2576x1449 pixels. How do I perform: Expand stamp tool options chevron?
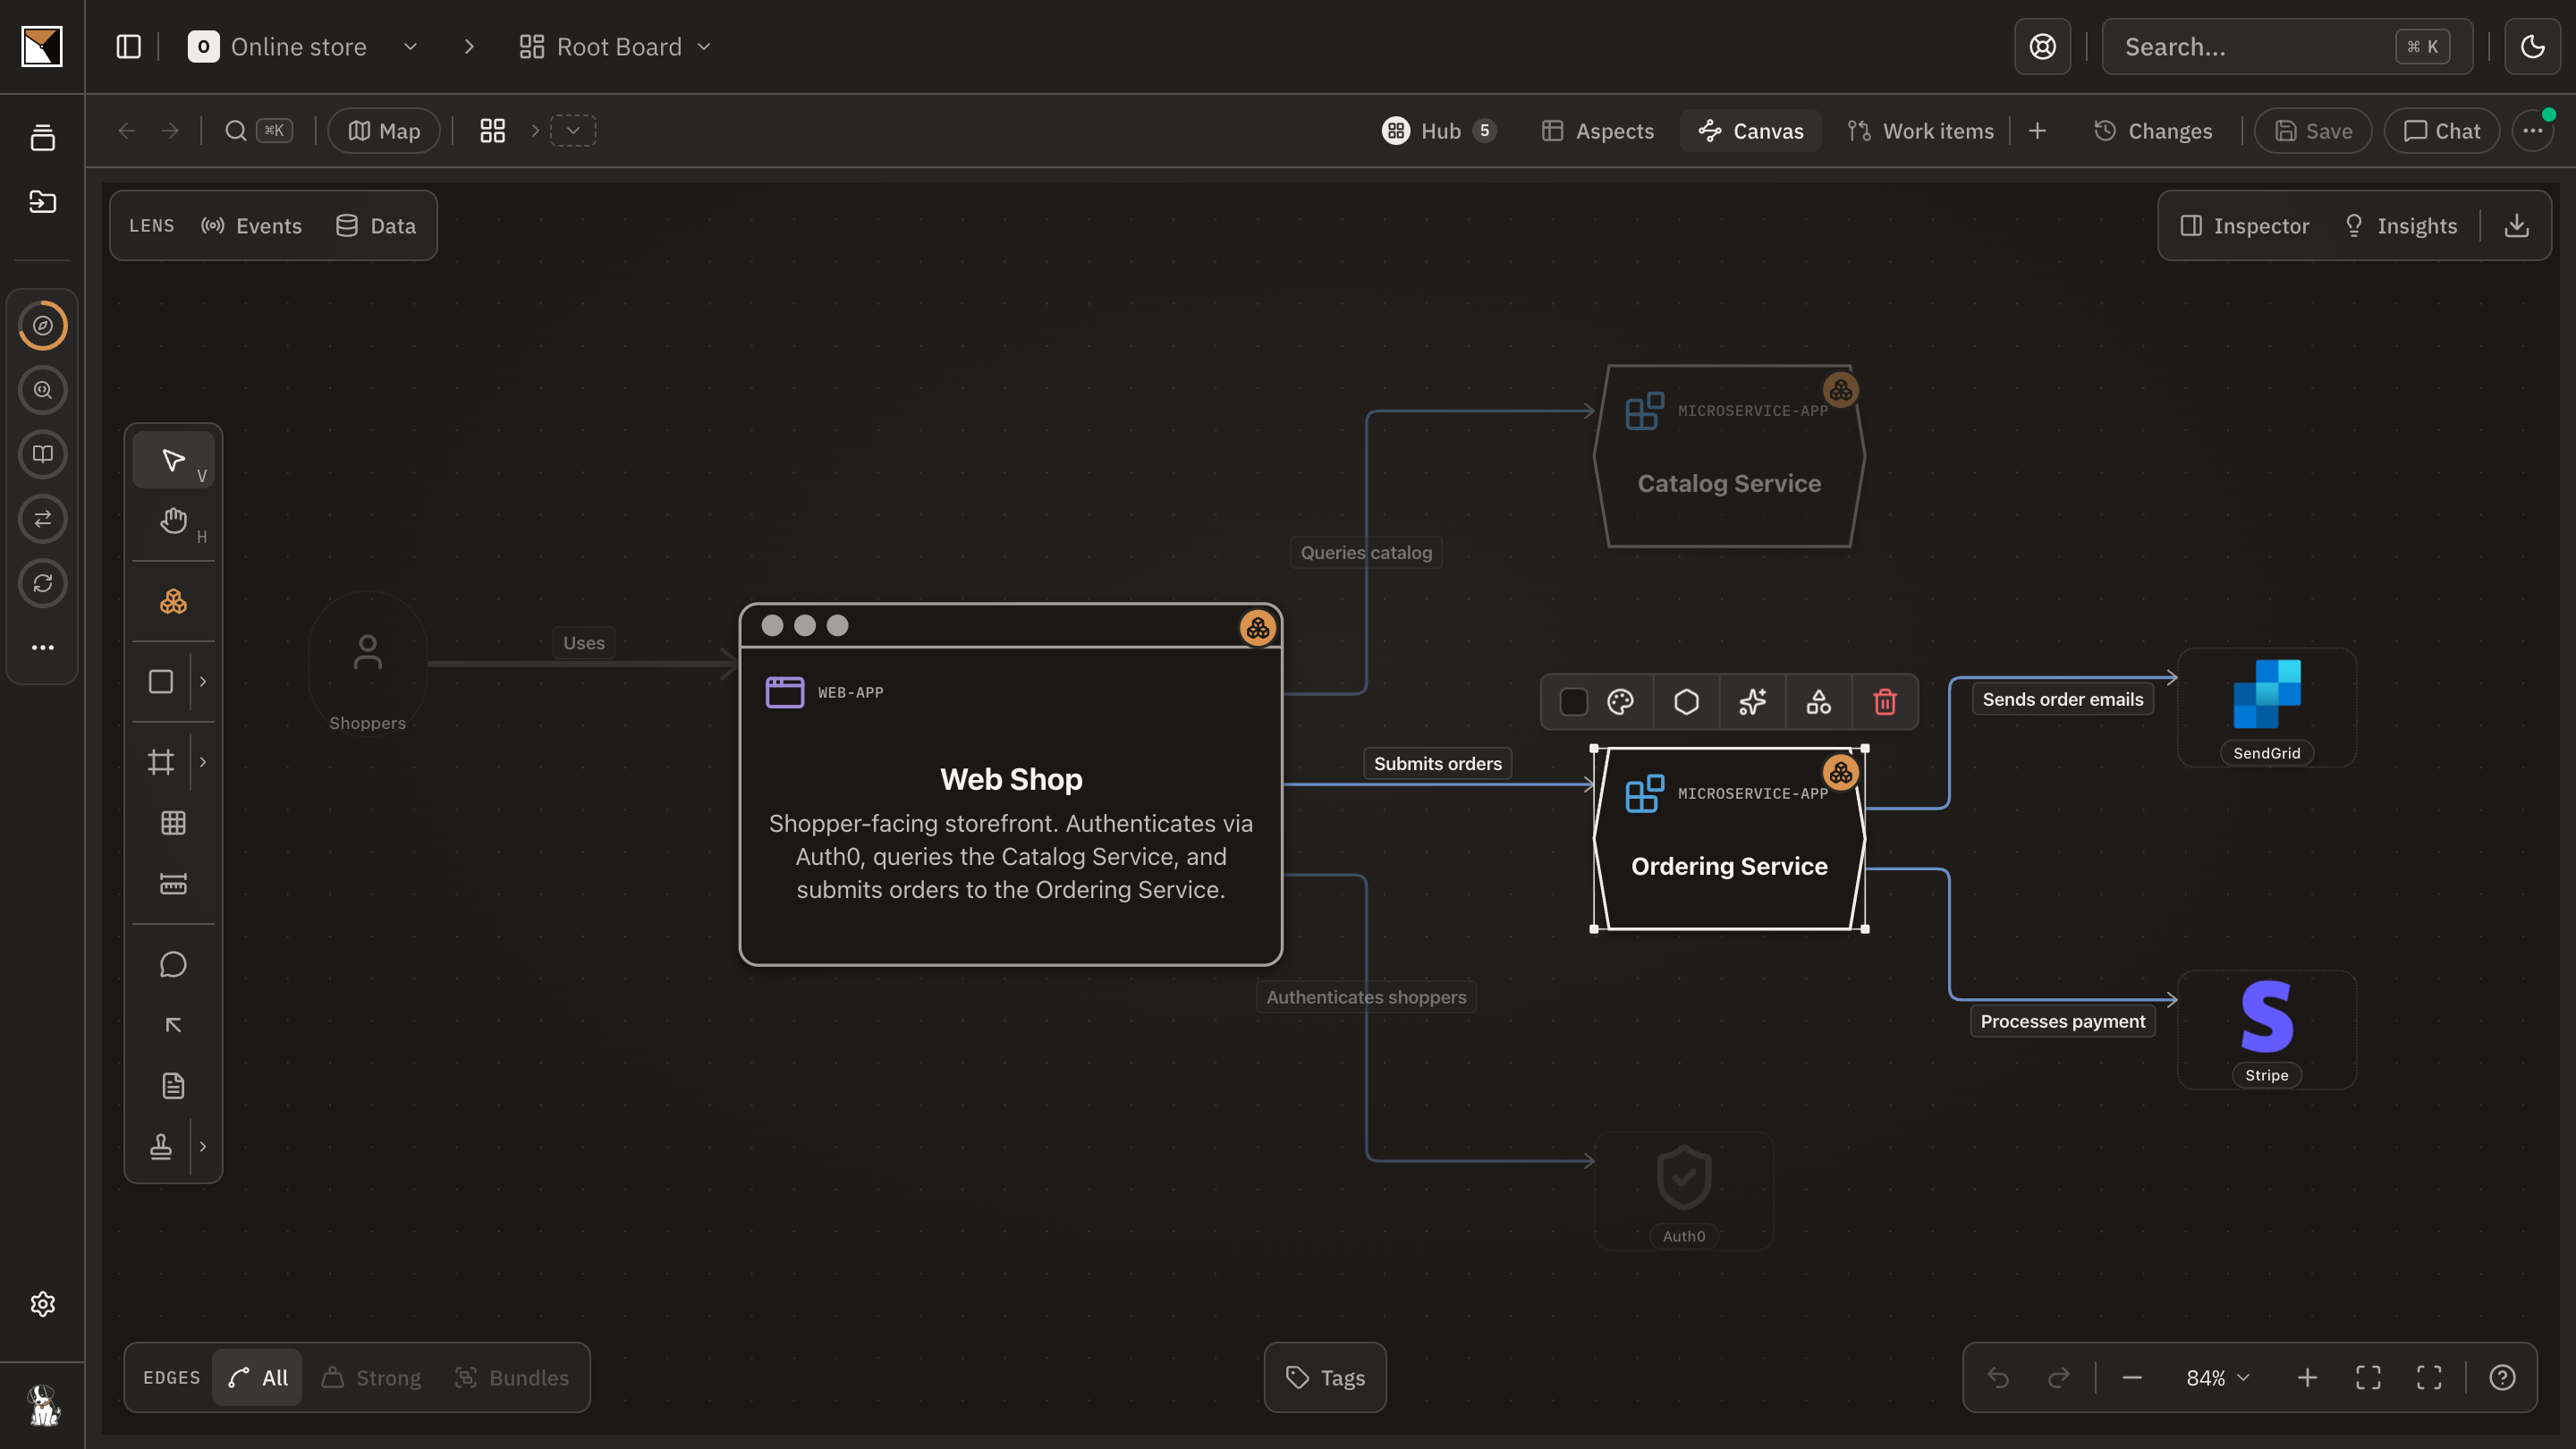click(203, 1147)
